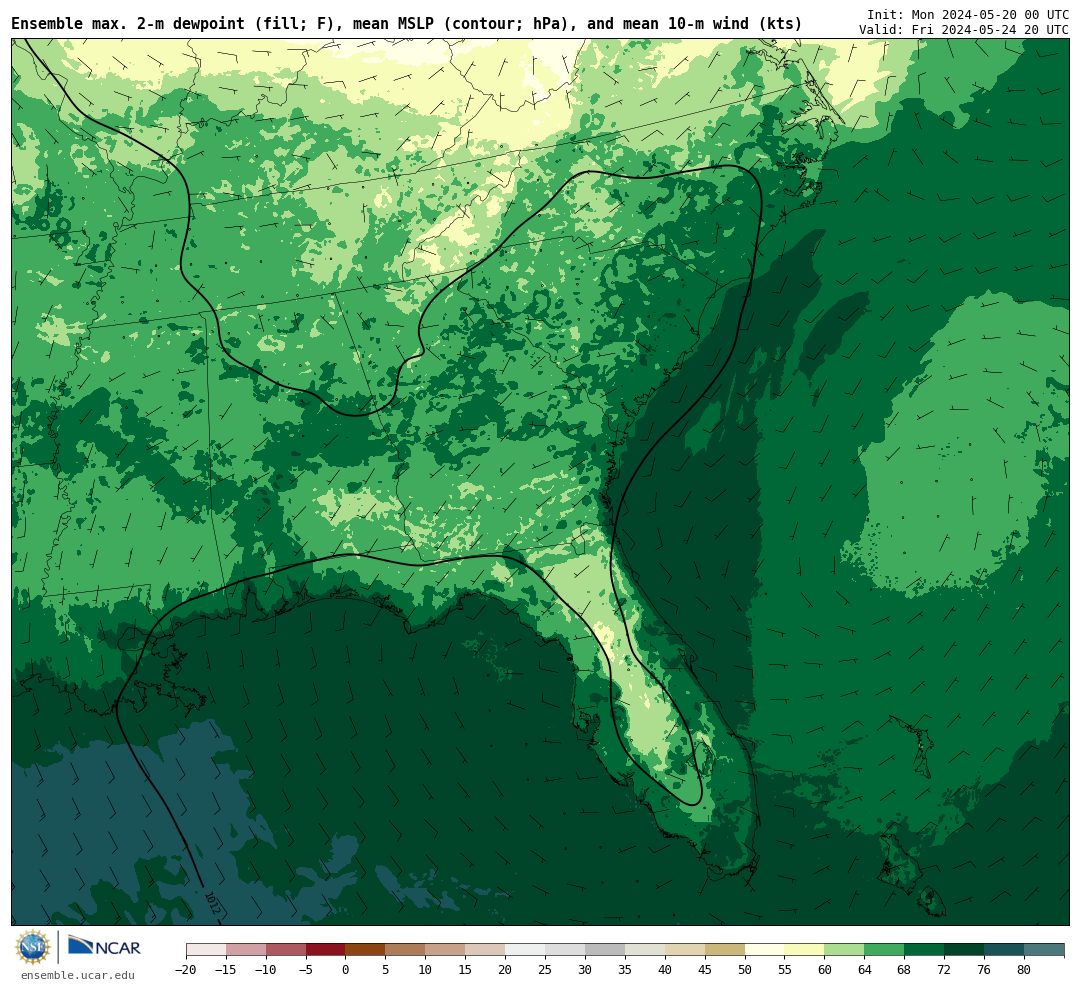
Task: Click the 15 colorbar tick label
Action: click(x=466, y=970)
